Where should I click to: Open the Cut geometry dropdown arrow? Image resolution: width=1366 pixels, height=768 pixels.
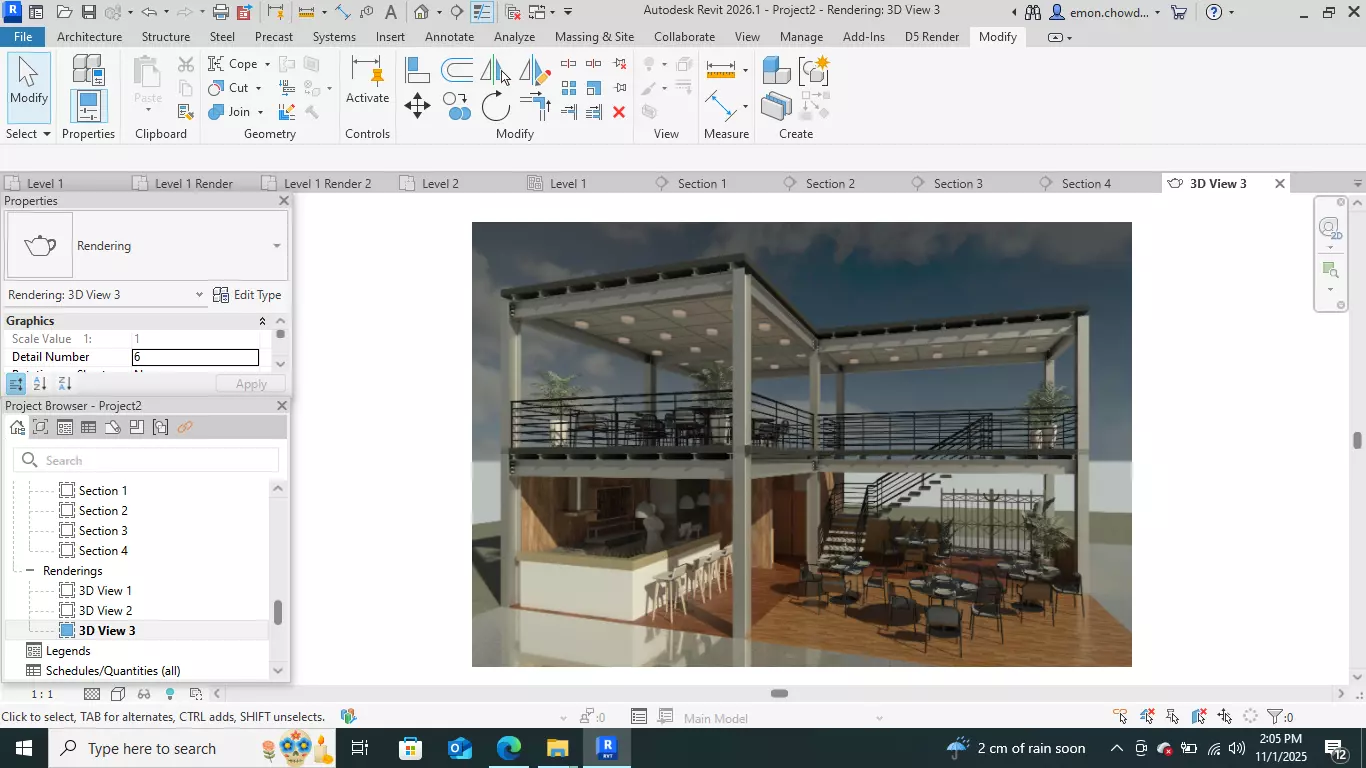[258, 88]
